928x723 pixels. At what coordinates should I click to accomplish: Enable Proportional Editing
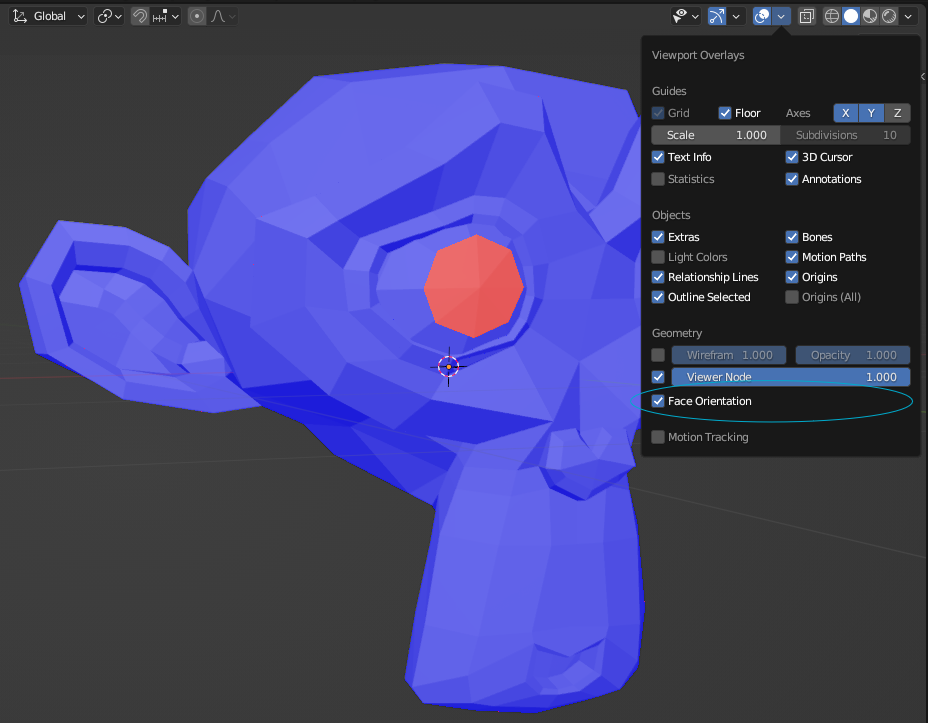coord(196,16)
